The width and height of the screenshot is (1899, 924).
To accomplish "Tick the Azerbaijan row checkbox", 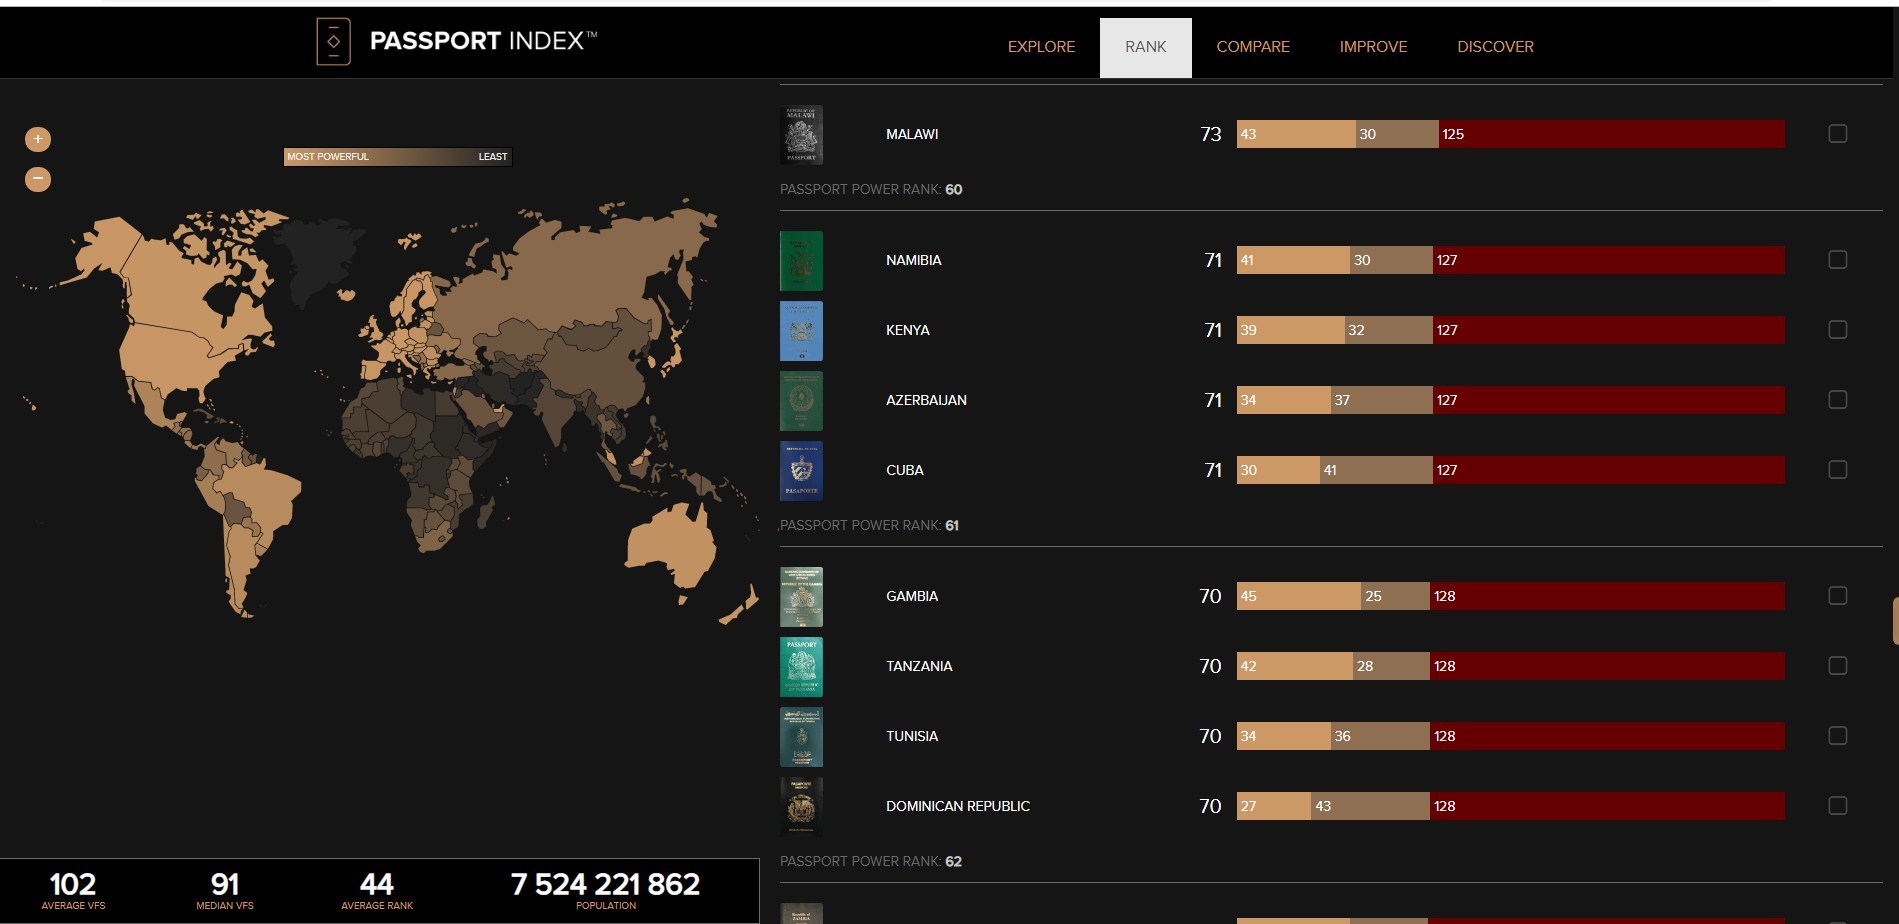I will (1838, 399).
